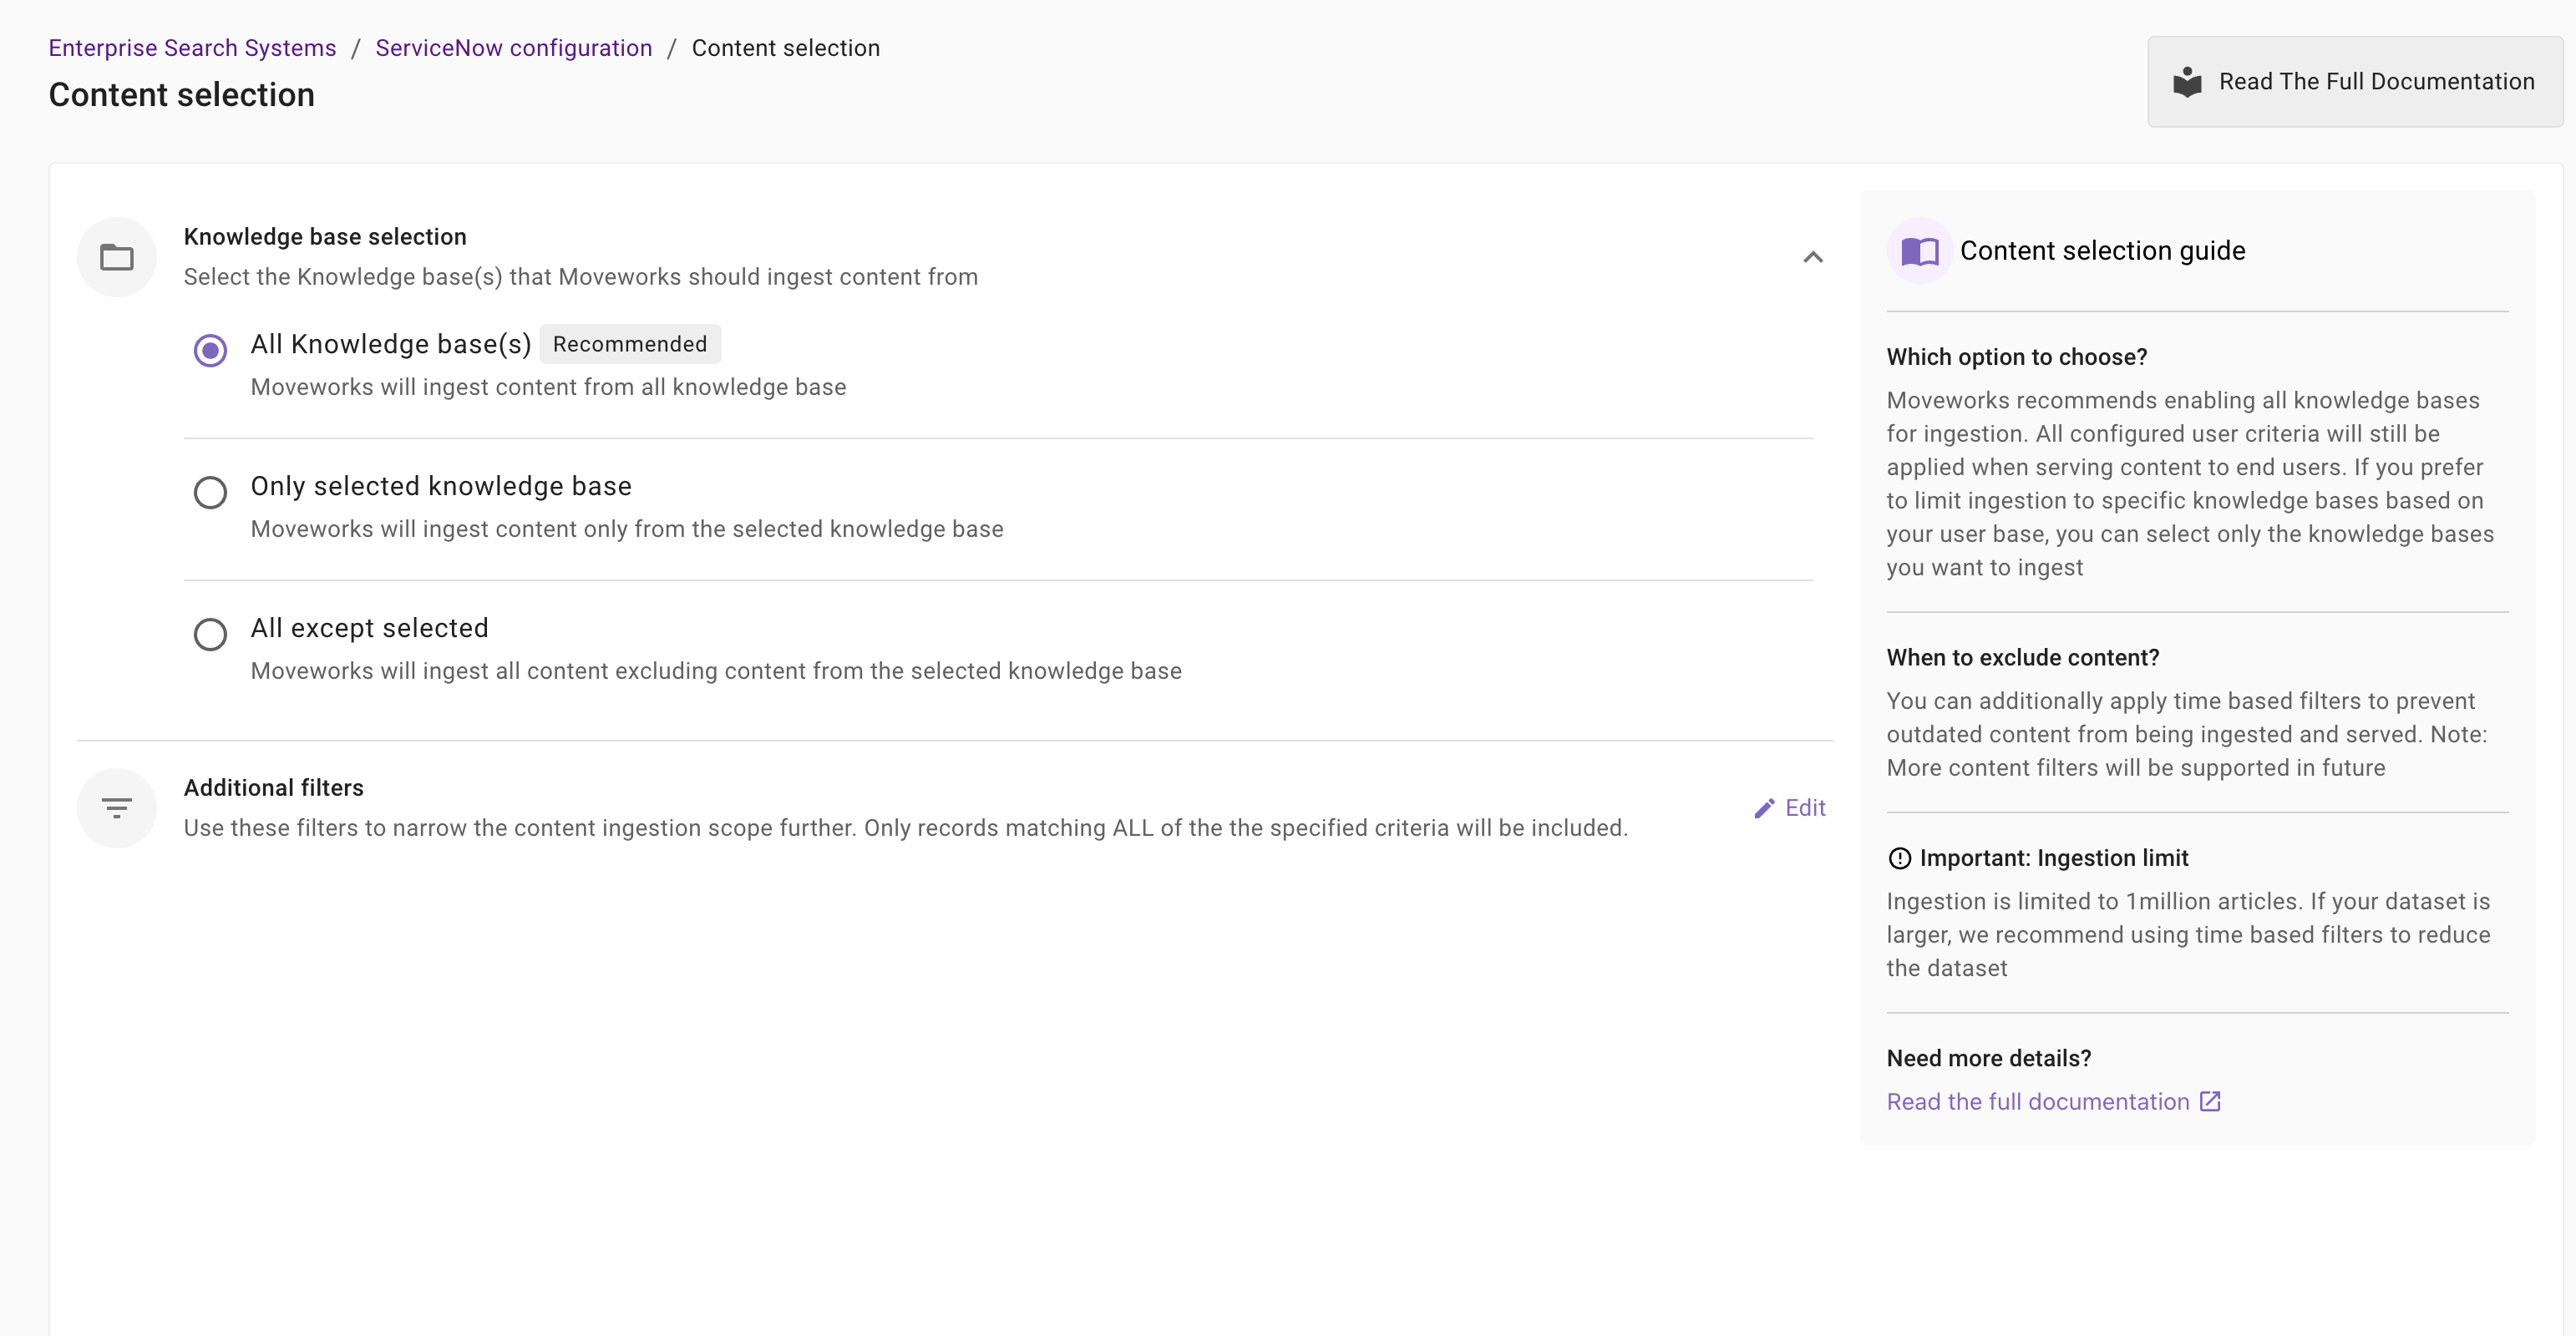Click the folder icon beside Knowledge base selection

pyautogui.click(x=117, y=257)
